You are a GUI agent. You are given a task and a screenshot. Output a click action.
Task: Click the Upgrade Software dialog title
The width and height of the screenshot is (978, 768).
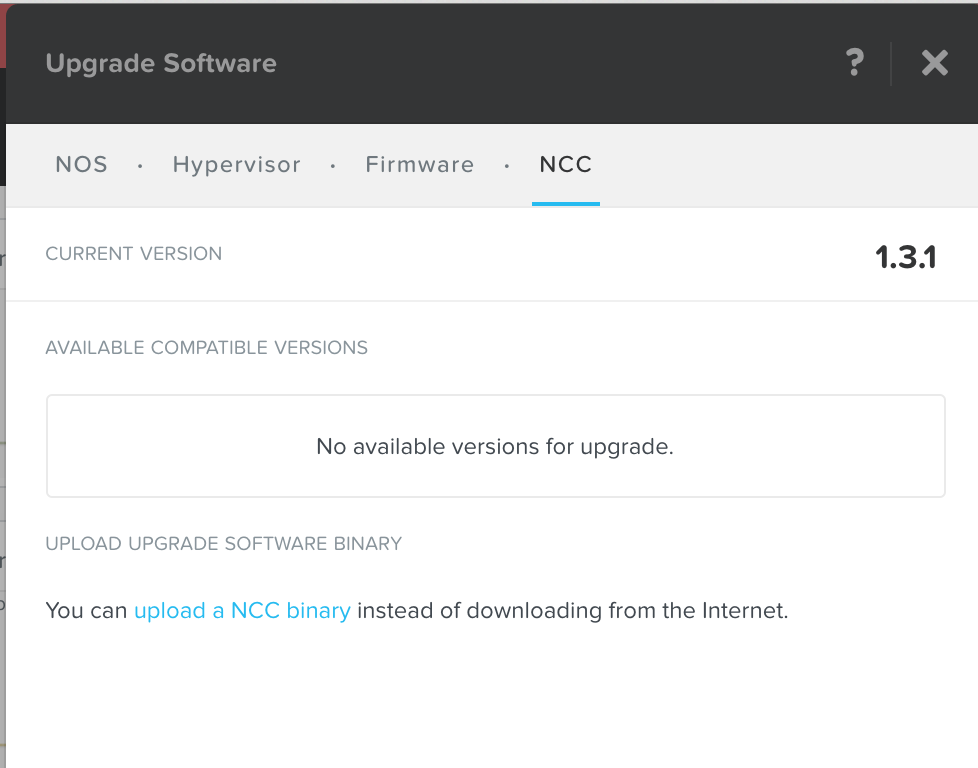coord(161,63)
